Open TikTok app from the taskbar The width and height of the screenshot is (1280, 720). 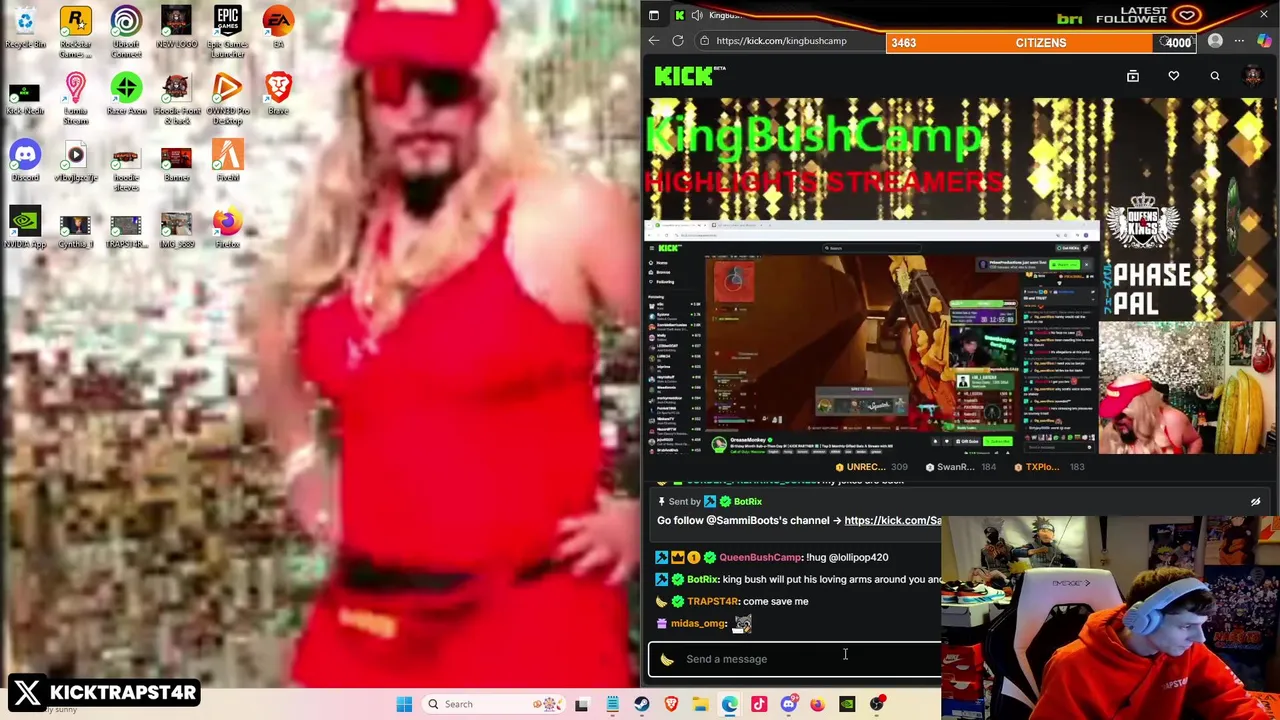pos(759,704)
